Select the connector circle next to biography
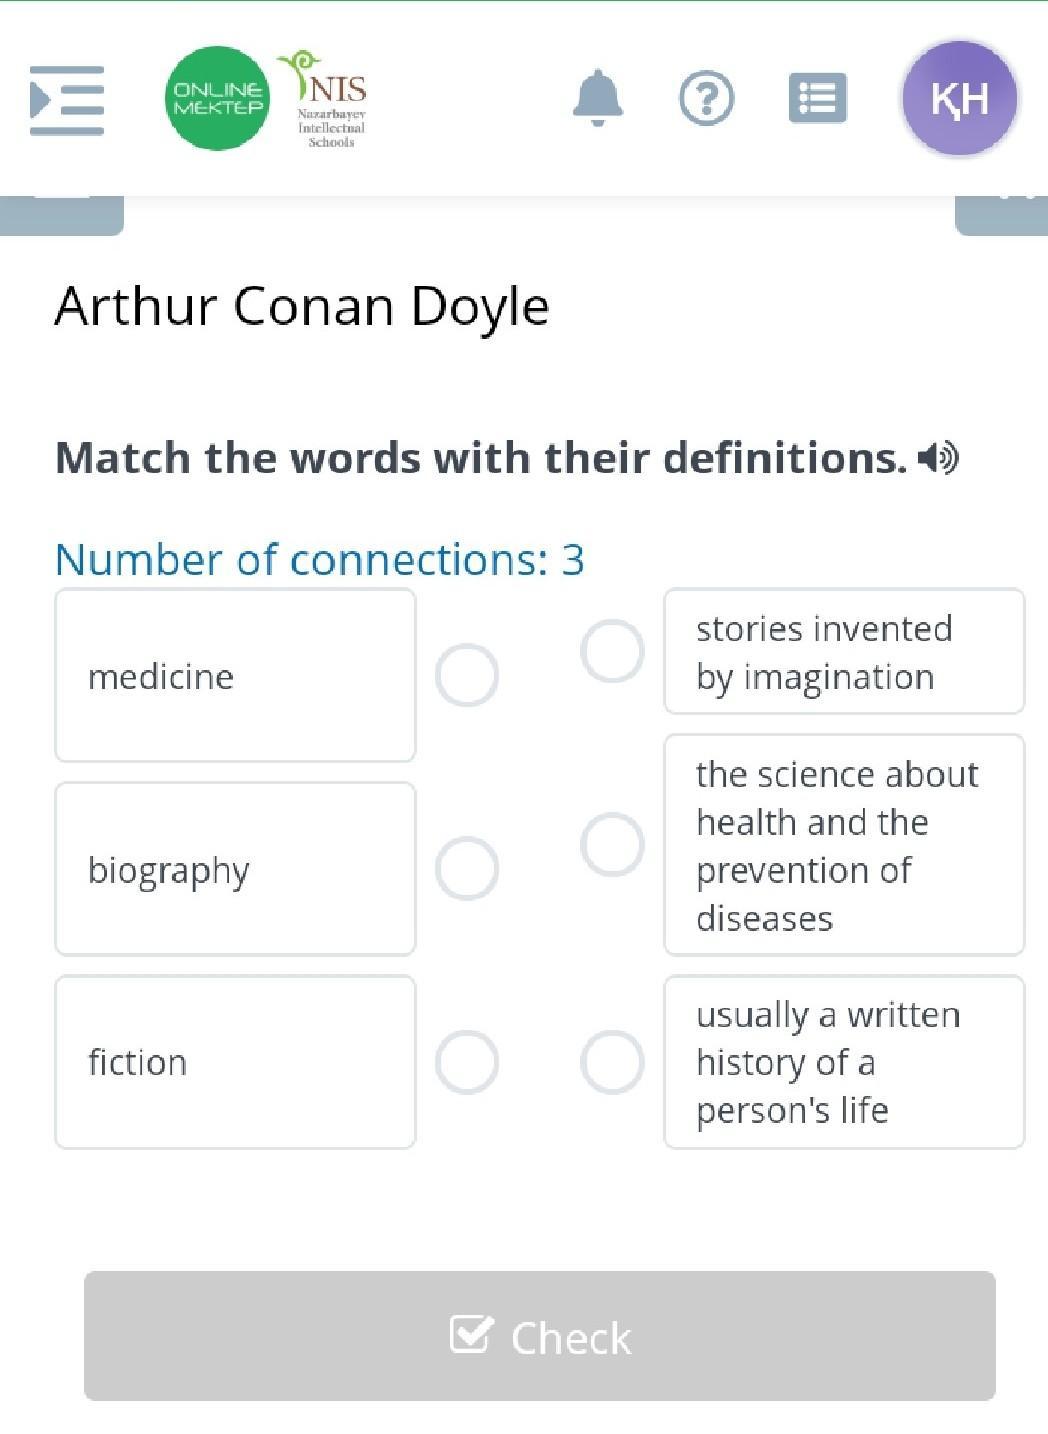Image resolution: width=1048 pixels, height=1434 pixels. coord(467,868)
